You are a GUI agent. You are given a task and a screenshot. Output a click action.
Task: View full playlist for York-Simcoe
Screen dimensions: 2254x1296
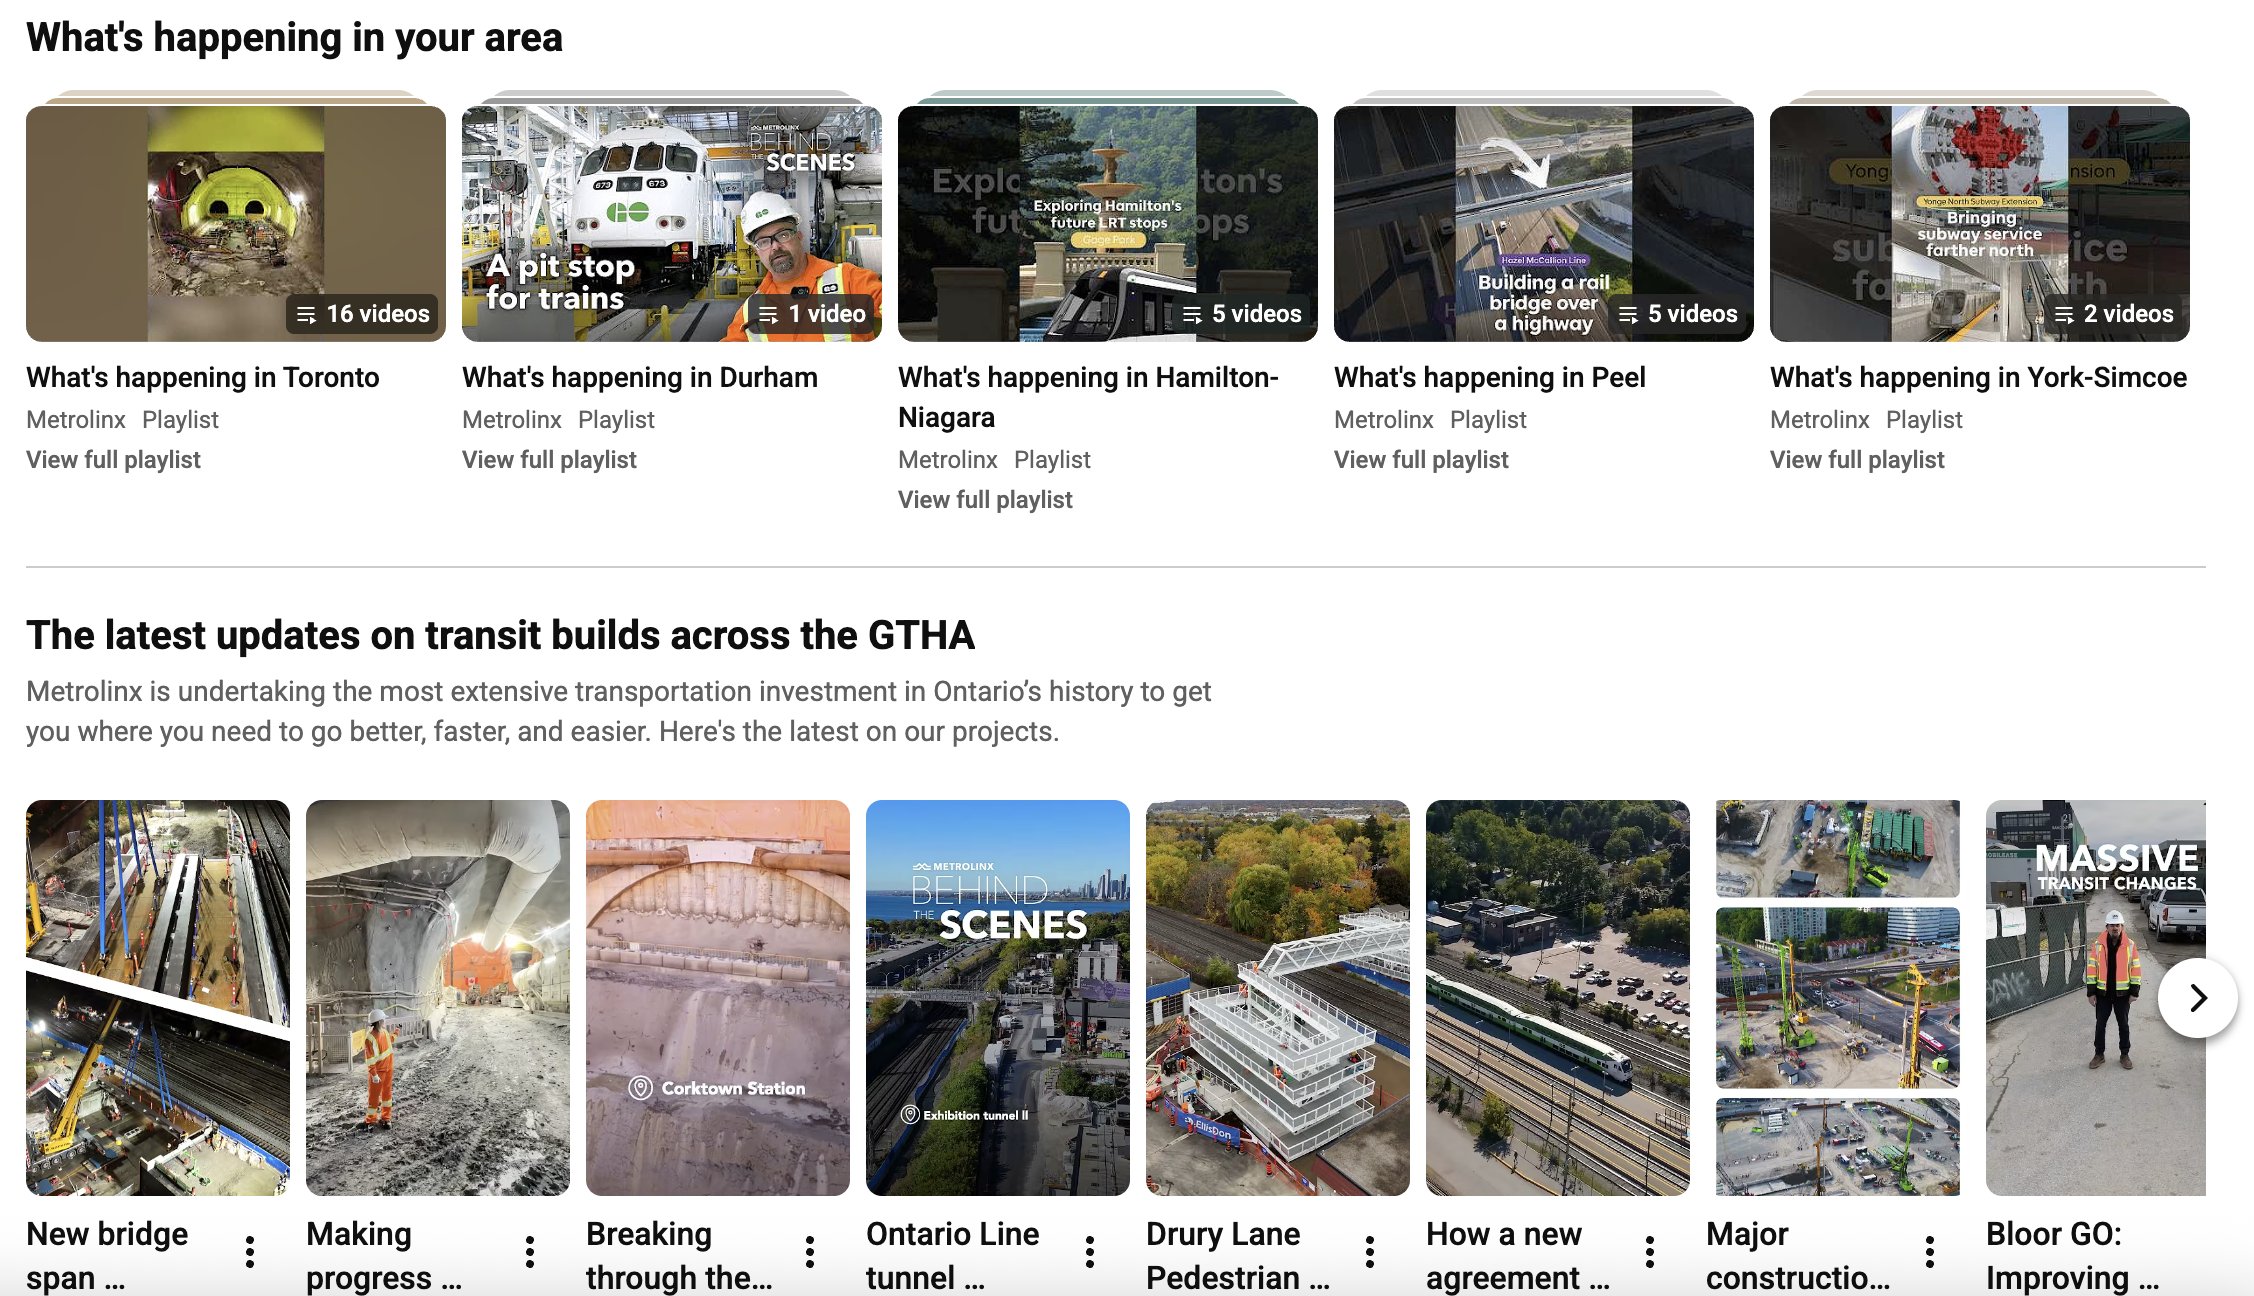click(x=1857, y=460)
